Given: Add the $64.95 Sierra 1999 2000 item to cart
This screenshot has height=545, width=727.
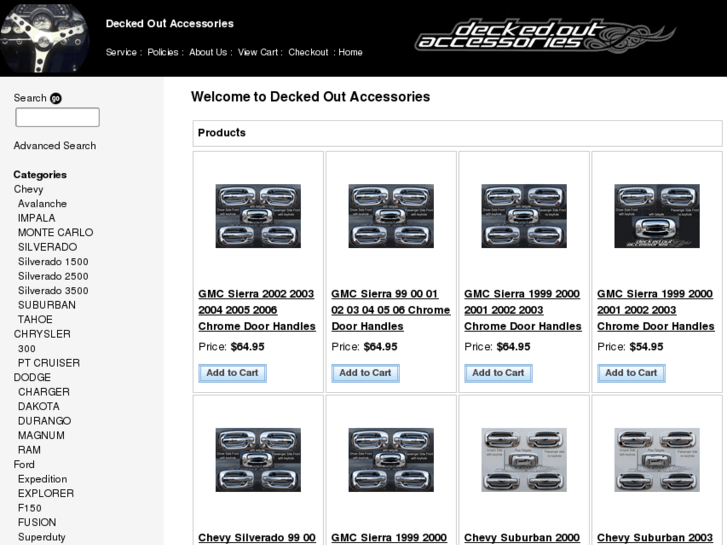Looking at the screenshot, I should tap(498, 373).
